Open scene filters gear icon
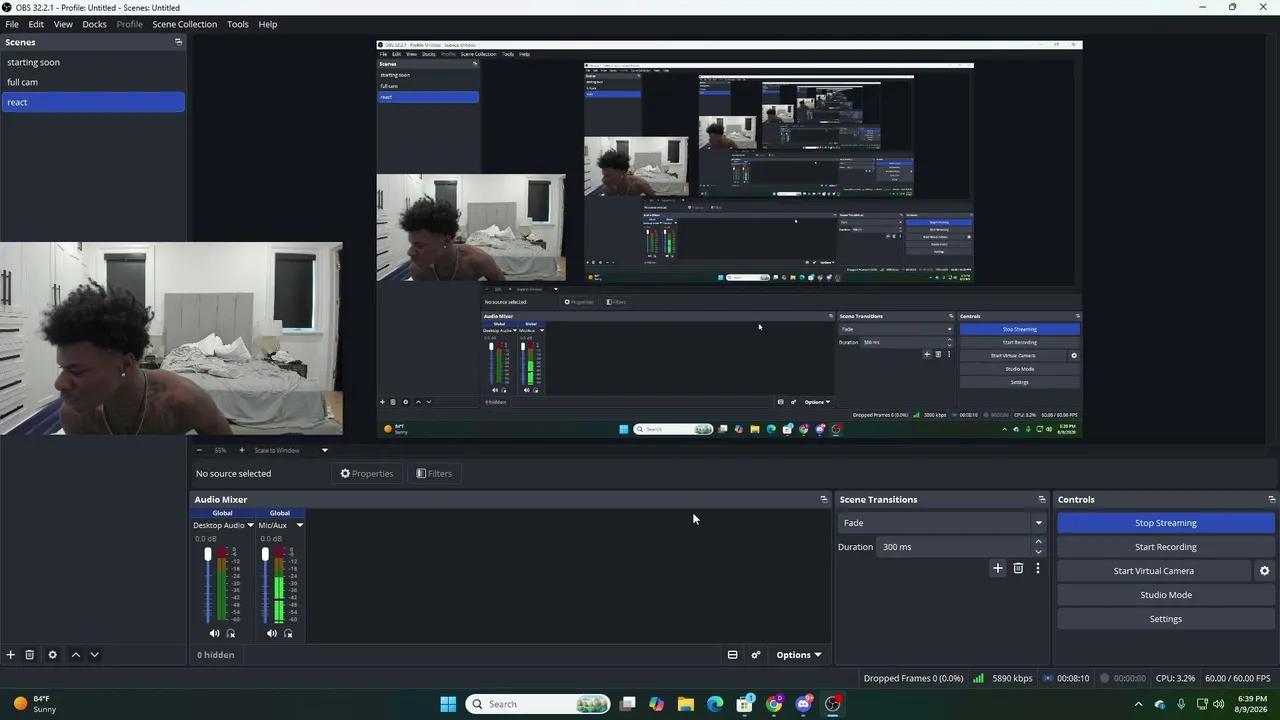The width and height of the screenshot is (1280, 720). [x=52, y=655]
